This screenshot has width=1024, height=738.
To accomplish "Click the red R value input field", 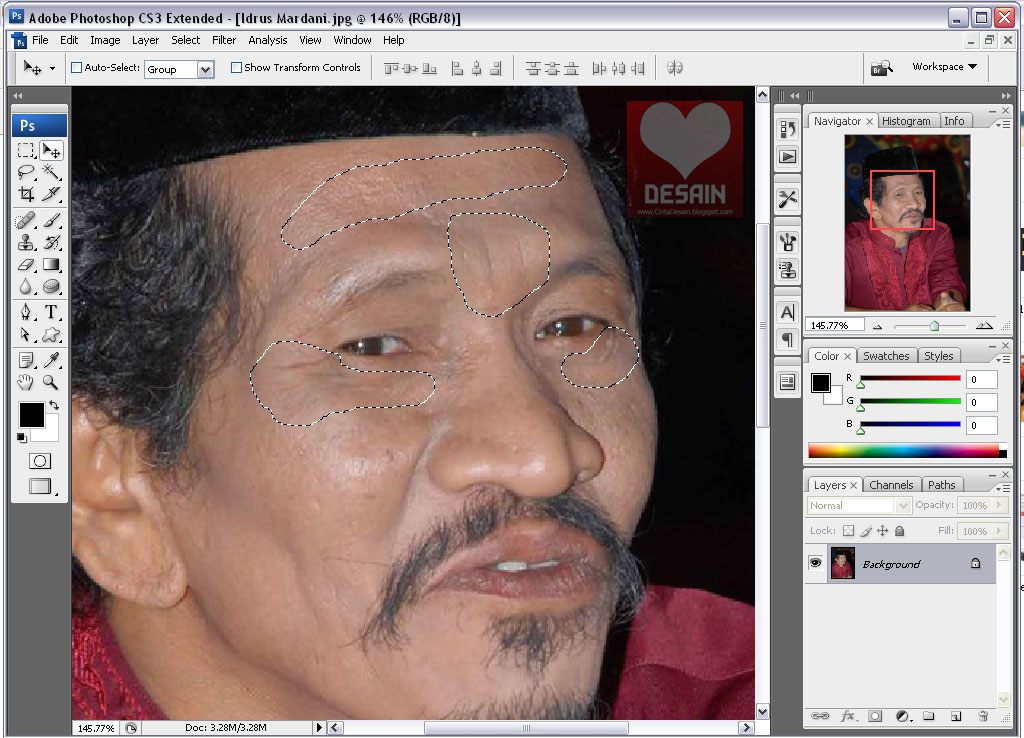I will (x=981, y=379).
